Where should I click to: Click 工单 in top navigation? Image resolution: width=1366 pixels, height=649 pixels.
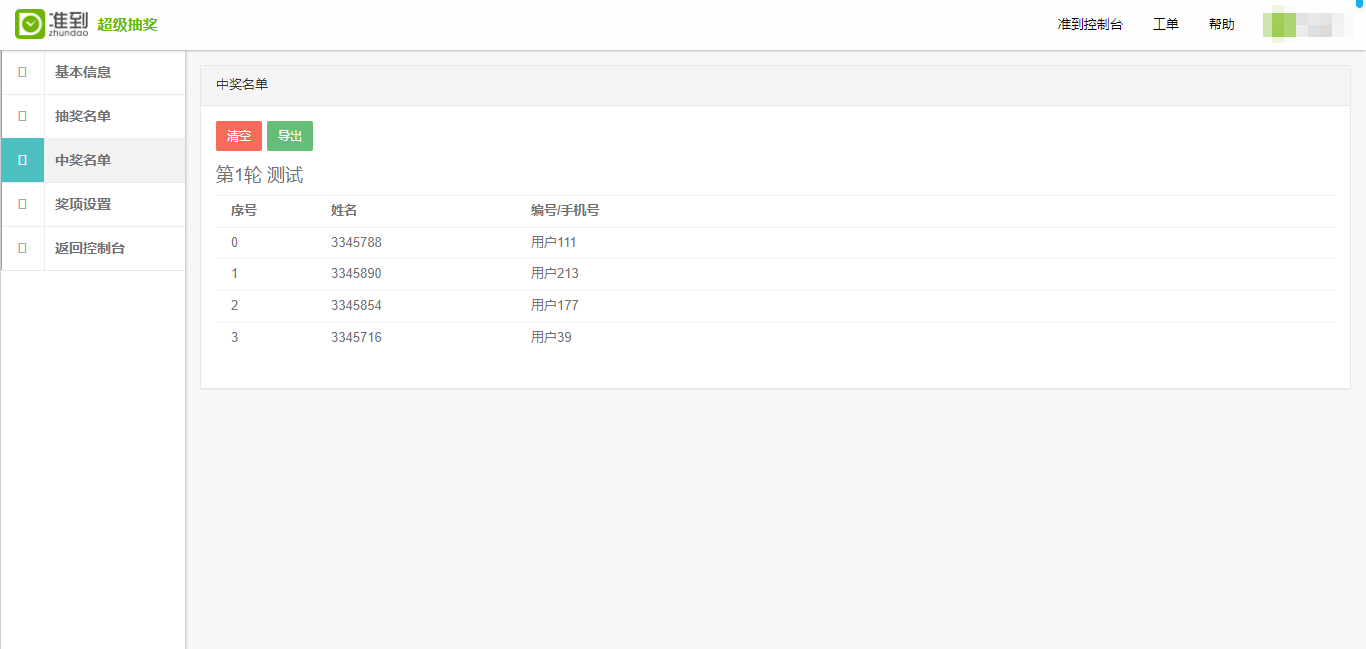(1165, 24)
